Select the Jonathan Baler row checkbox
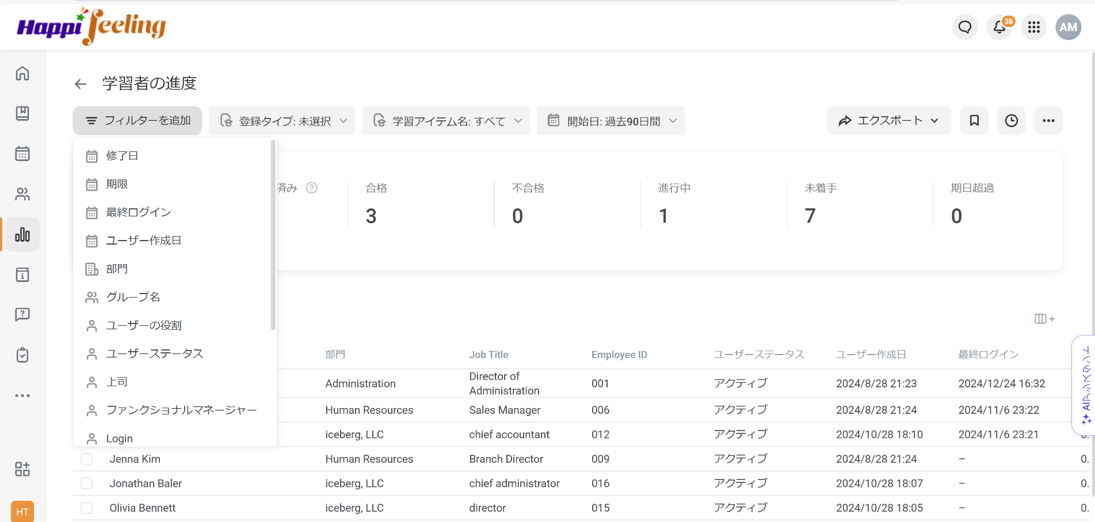Image resolution: width=1095 pixels, height=522 pixels. (x=87, y=484)
